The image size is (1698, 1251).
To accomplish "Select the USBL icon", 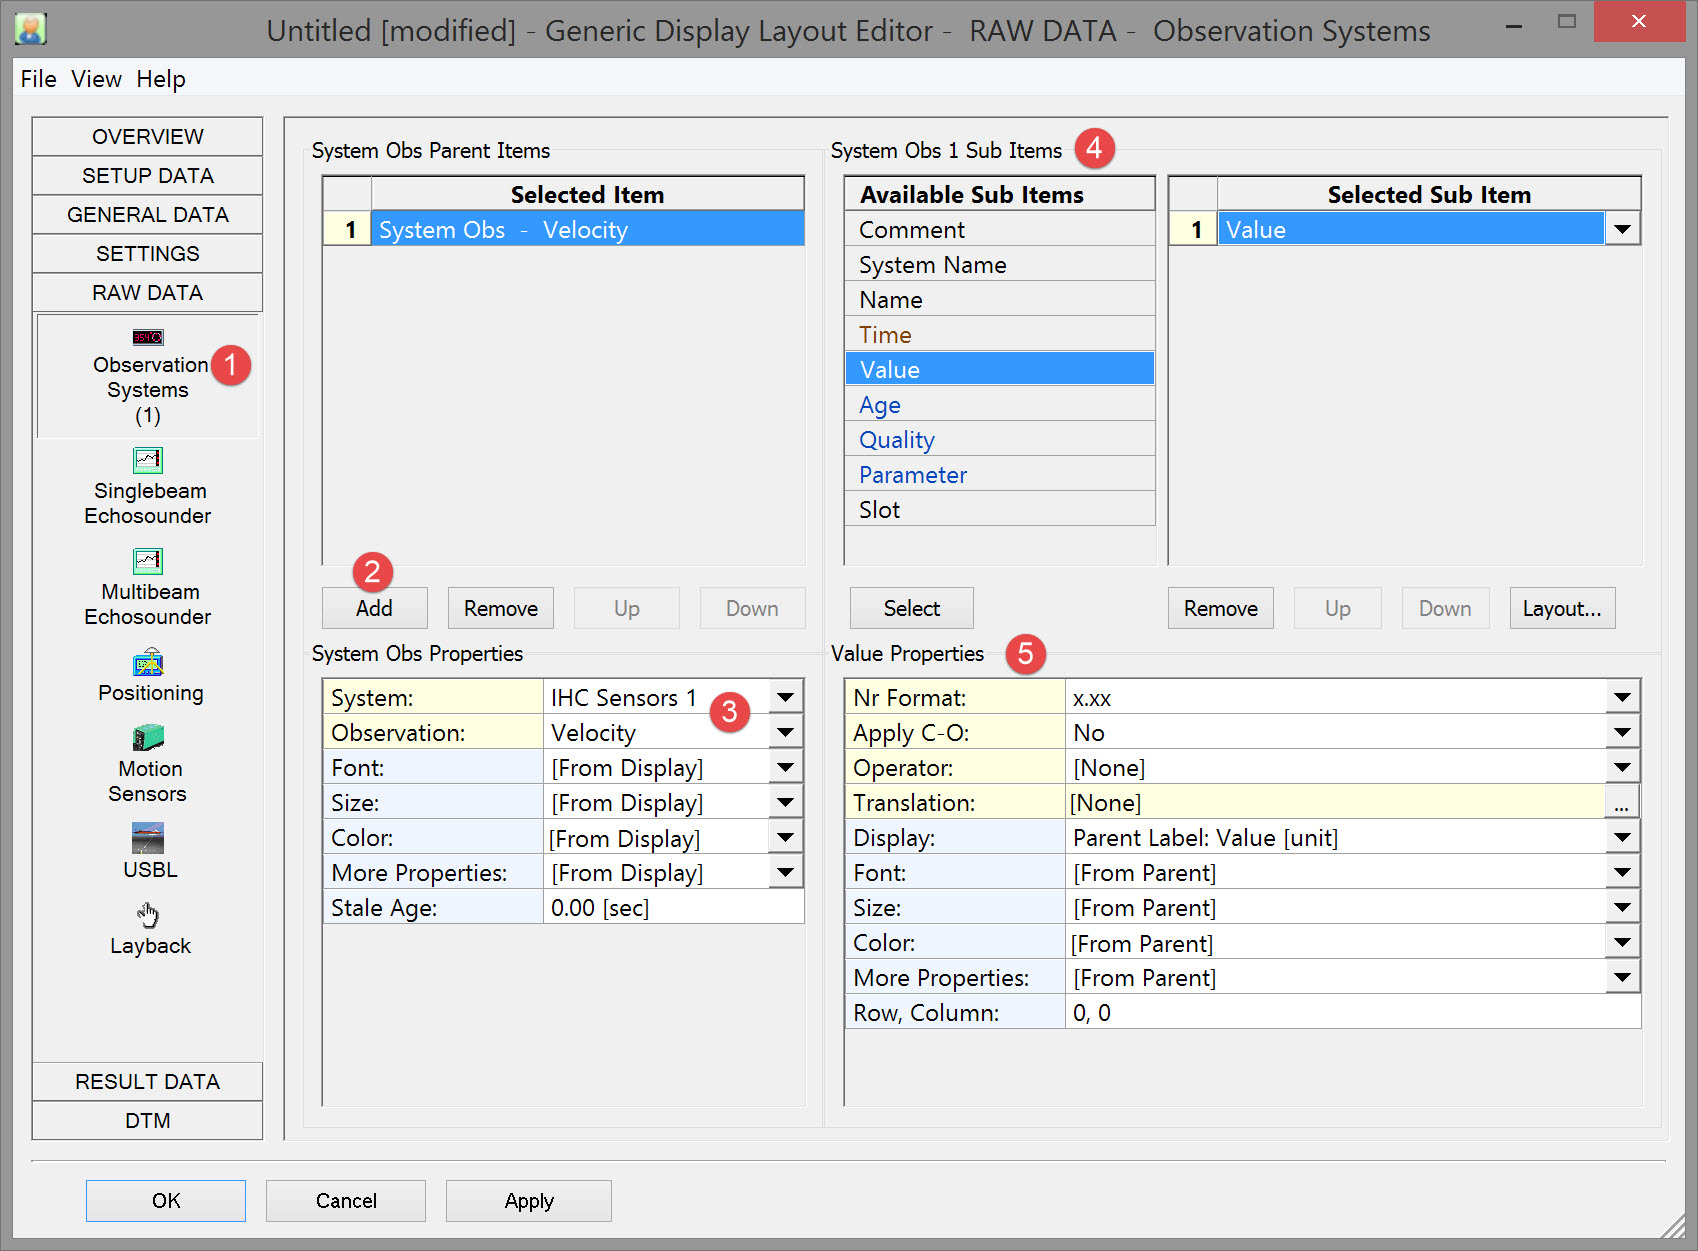I will coord(148,838).
